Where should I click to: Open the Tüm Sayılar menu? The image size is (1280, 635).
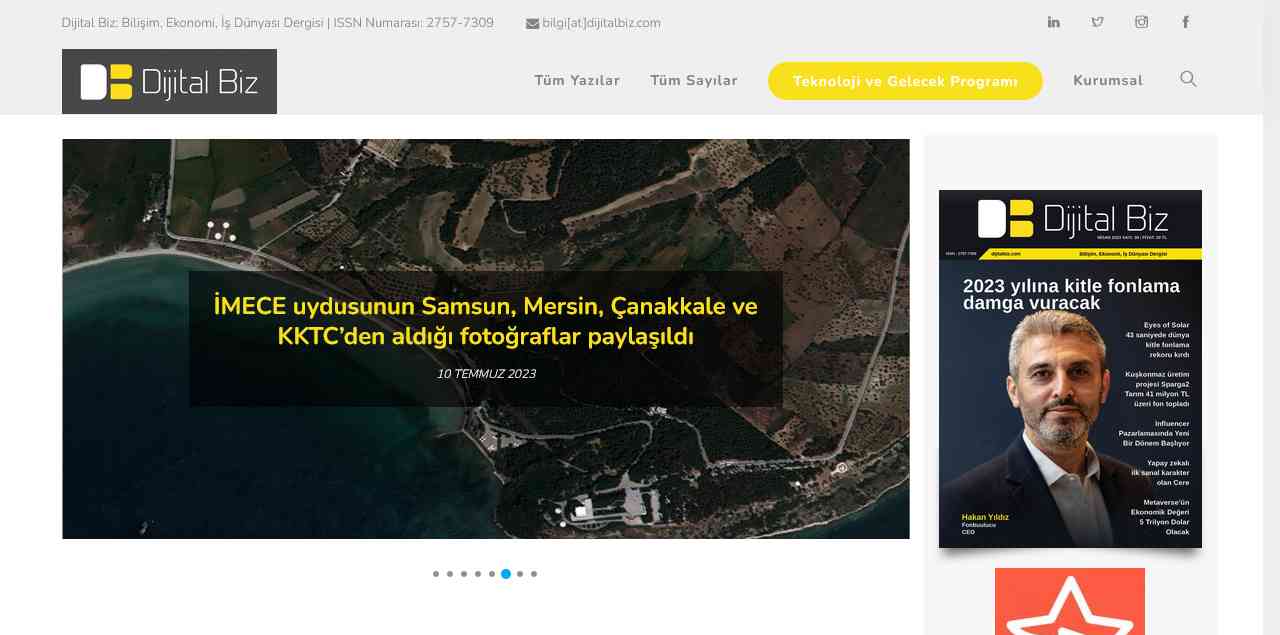click(694, 81)
